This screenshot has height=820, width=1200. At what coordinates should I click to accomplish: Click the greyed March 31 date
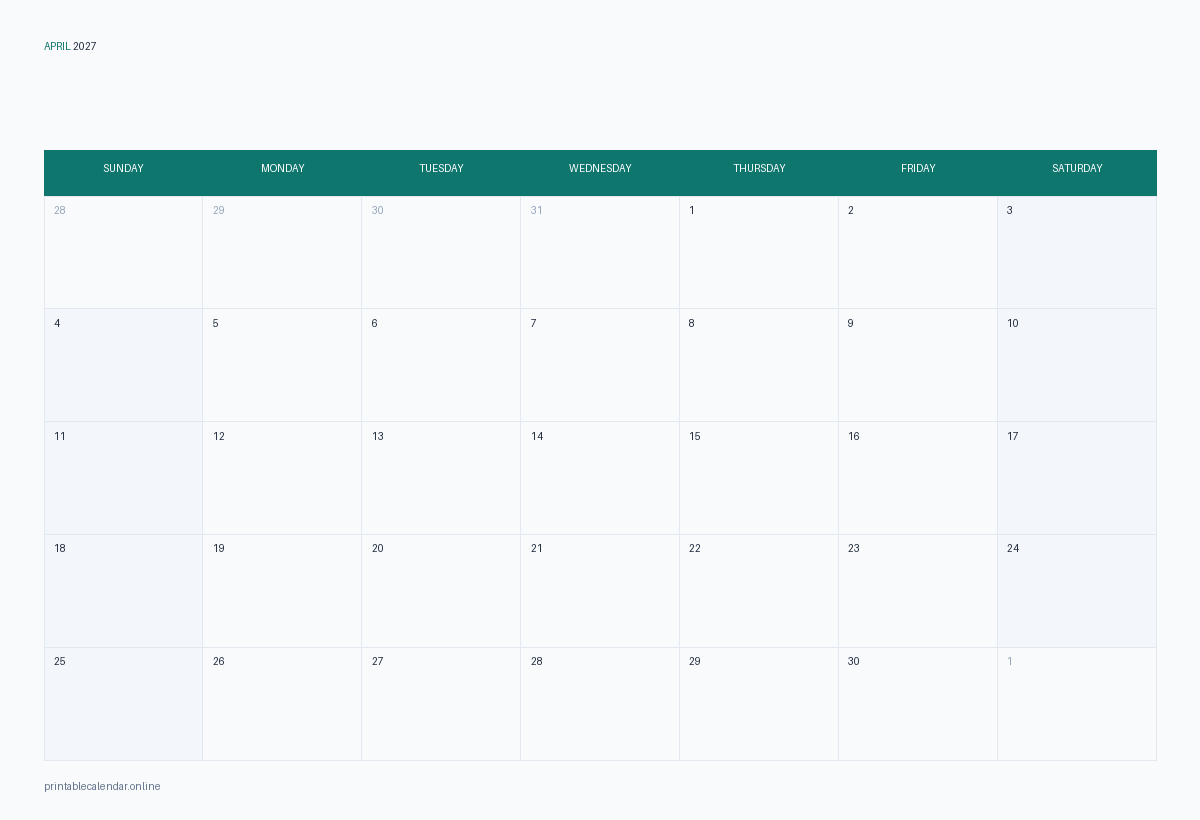[x=537, y=211]
